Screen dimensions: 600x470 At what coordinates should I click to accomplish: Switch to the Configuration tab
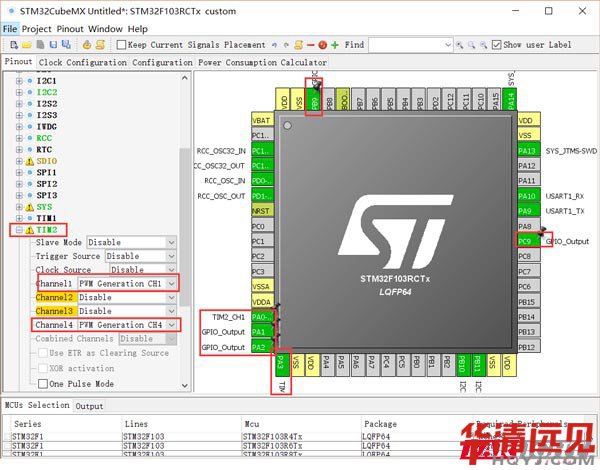[x=162, y=62]
